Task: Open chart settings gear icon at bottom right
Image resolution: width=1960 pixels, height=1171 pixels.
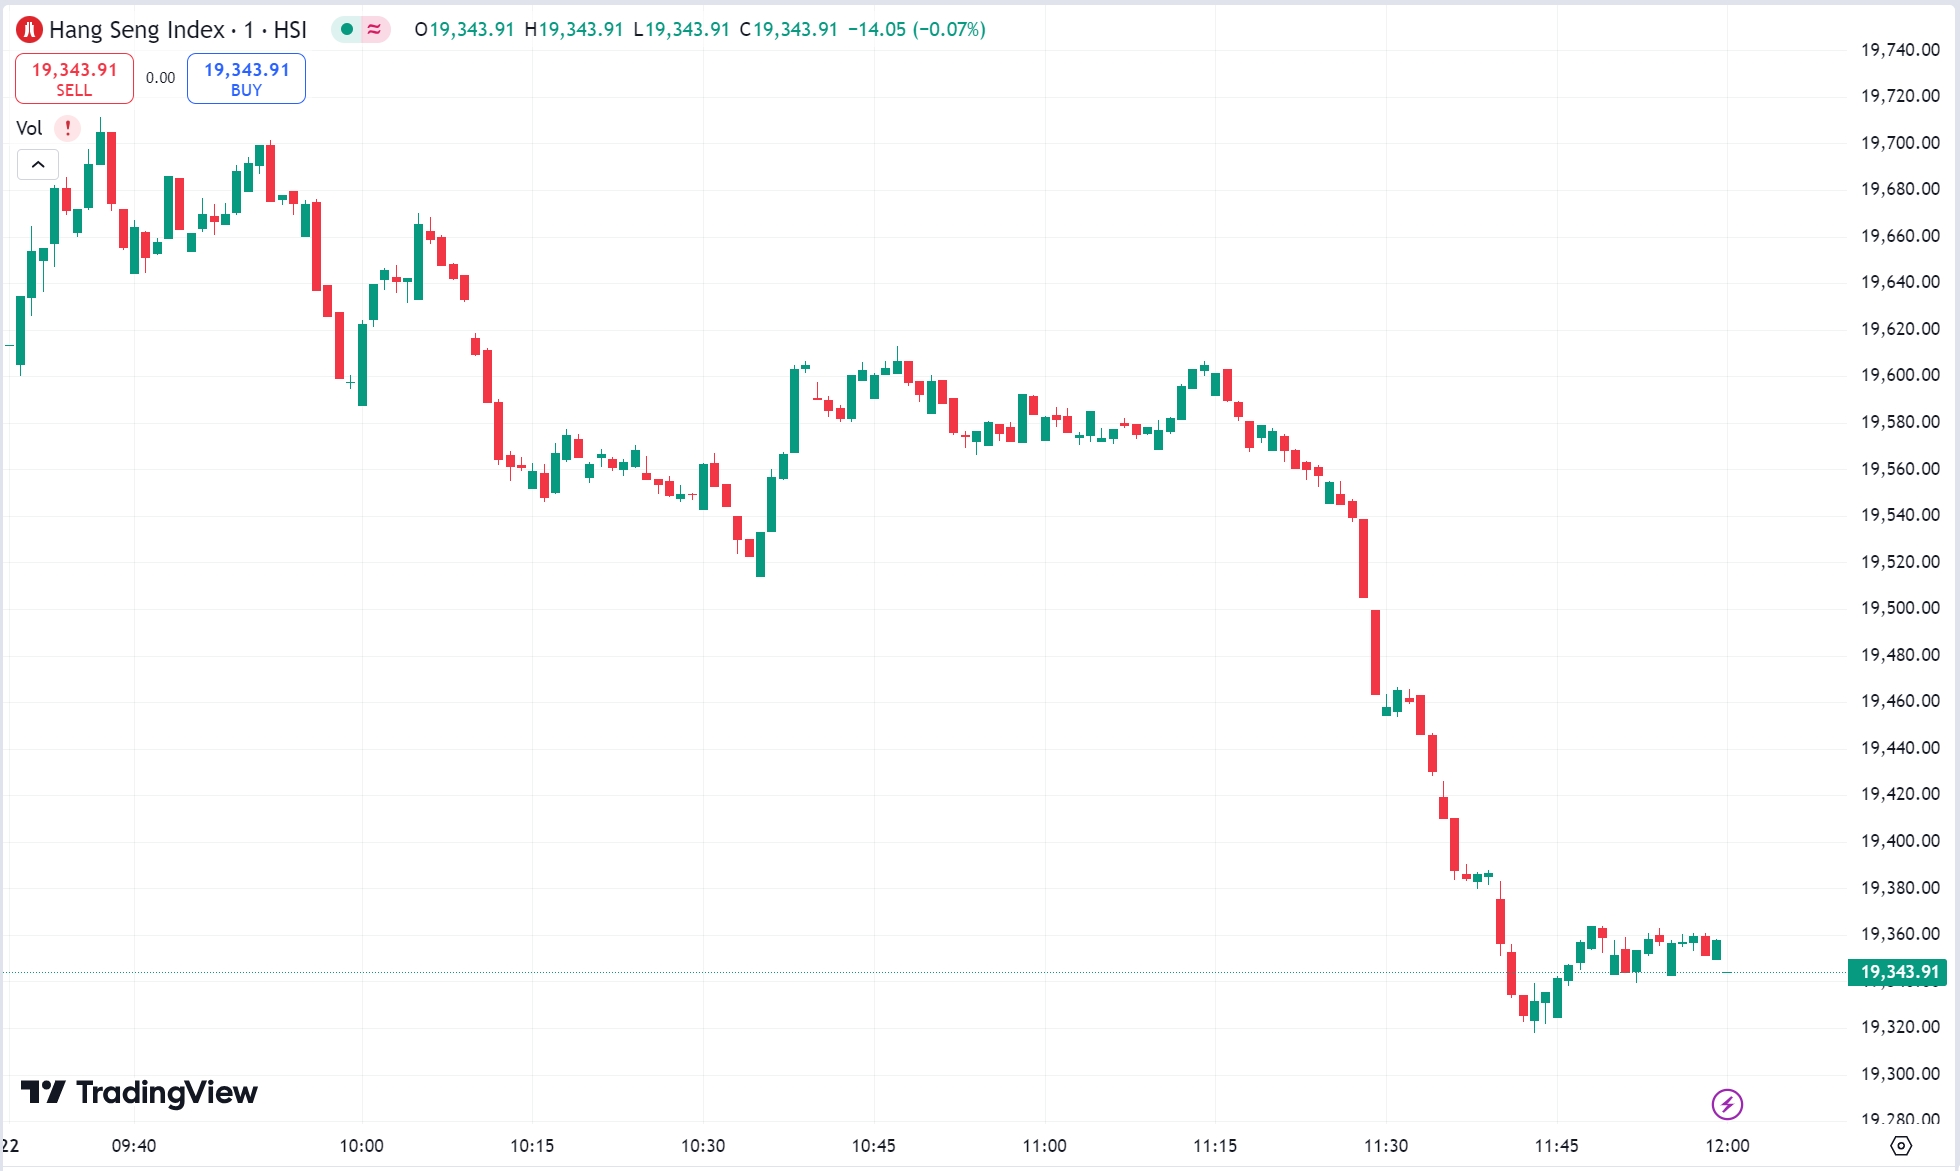Action: tap(1901, 1145)
